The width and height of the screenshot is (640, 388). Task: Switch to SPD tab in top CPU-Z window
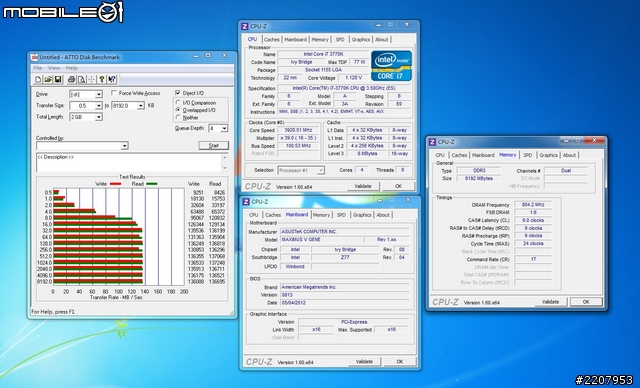pyautogui.click(x=340, y=40)
